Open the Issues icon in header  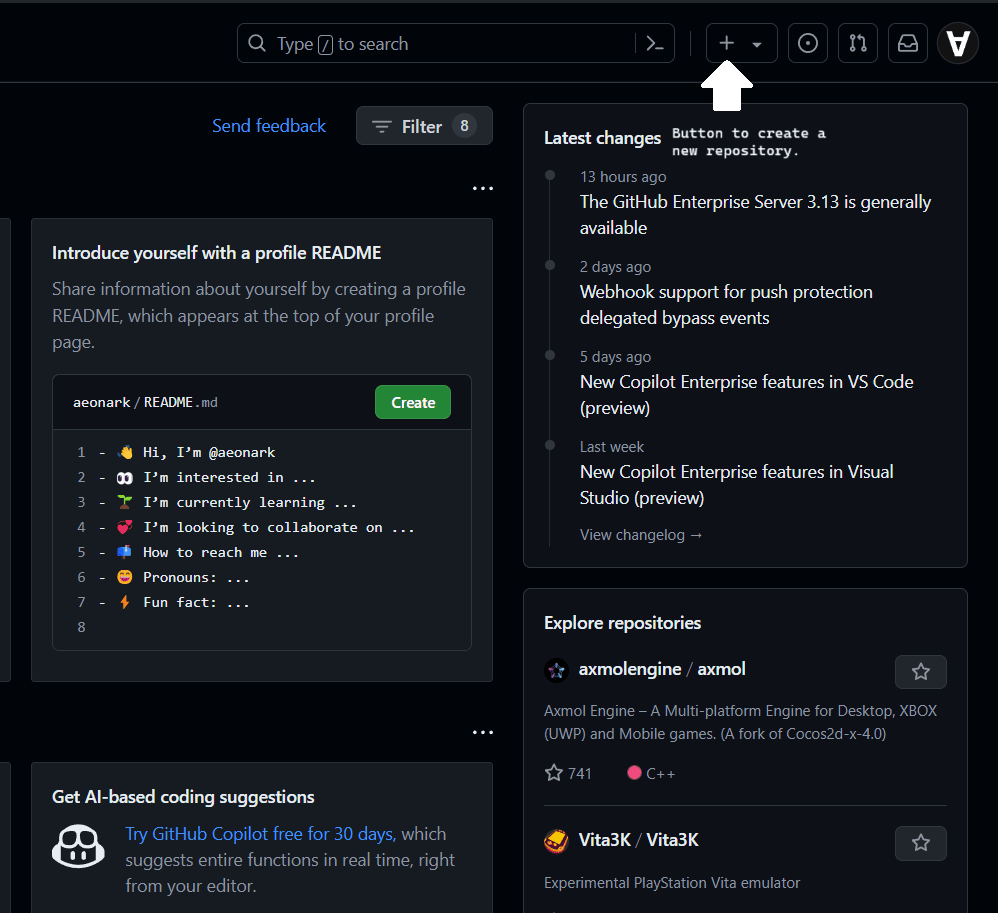point(808,44)
